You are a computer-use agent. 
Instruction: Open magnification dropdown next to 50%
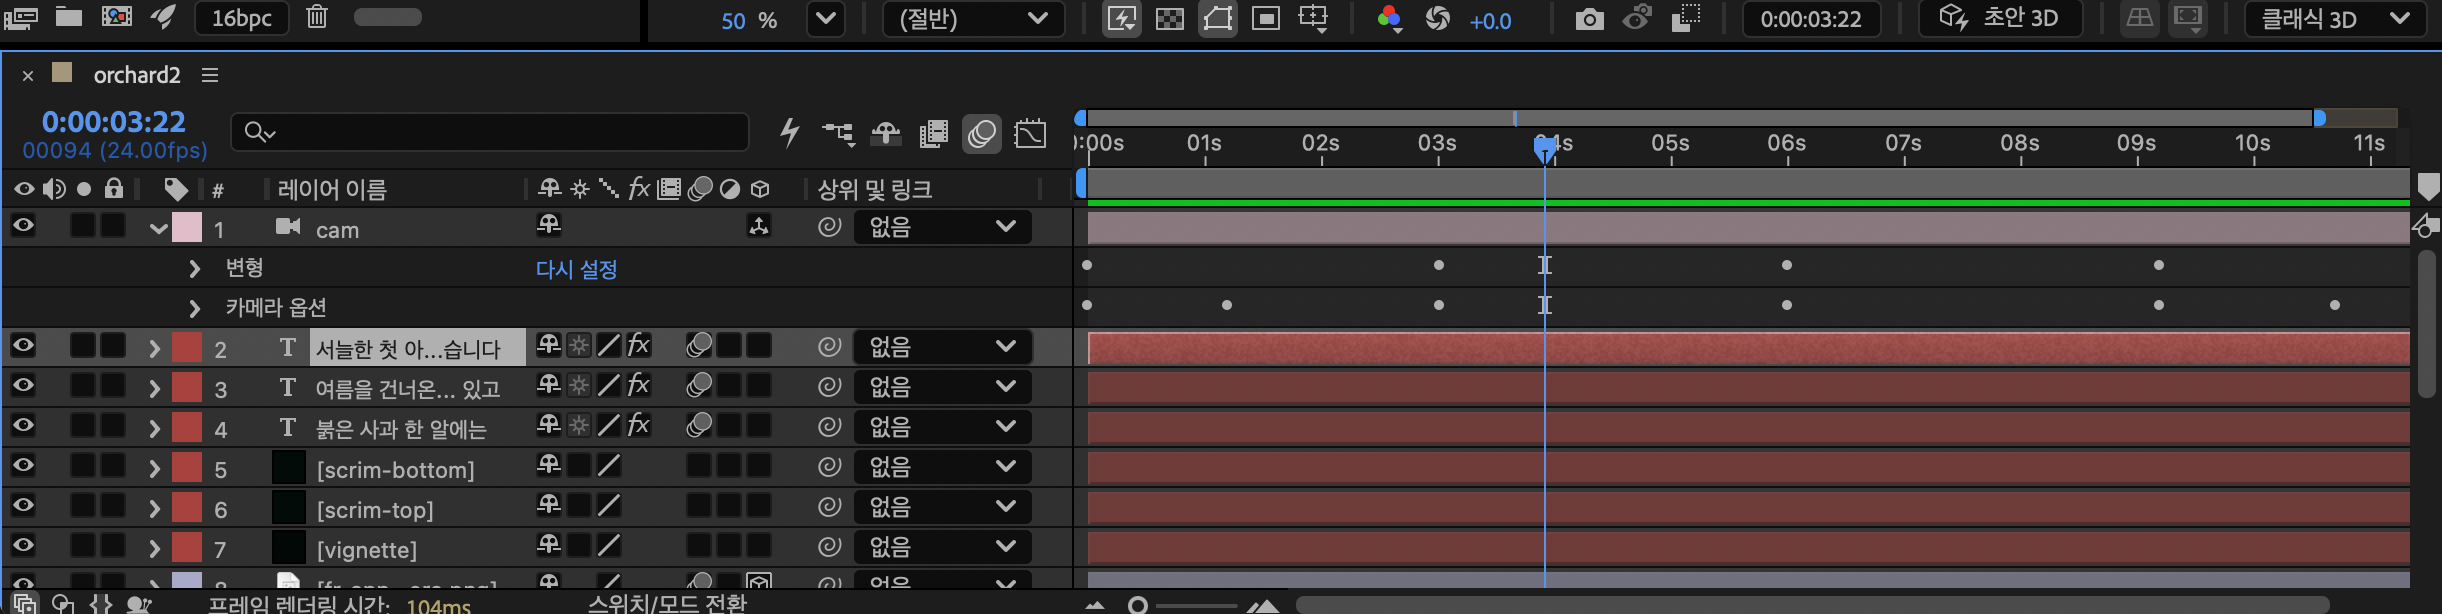[825, 19]
